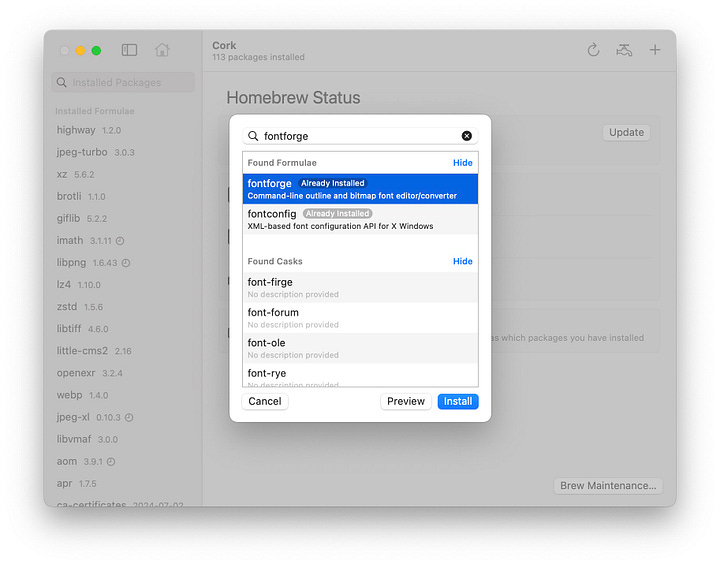
Task: Select the font-rye cask result
Action: (360, 375)
